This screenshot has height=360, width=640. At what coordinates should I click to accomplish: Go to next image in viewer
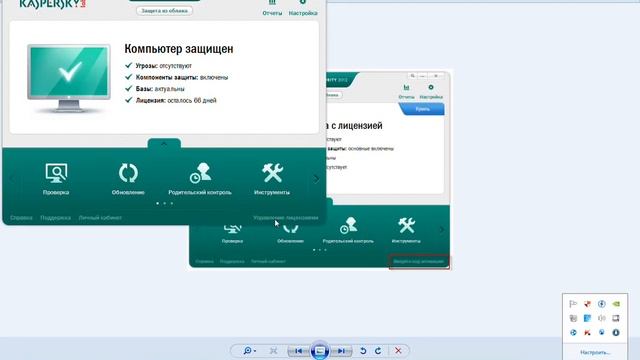coord(341,351)
